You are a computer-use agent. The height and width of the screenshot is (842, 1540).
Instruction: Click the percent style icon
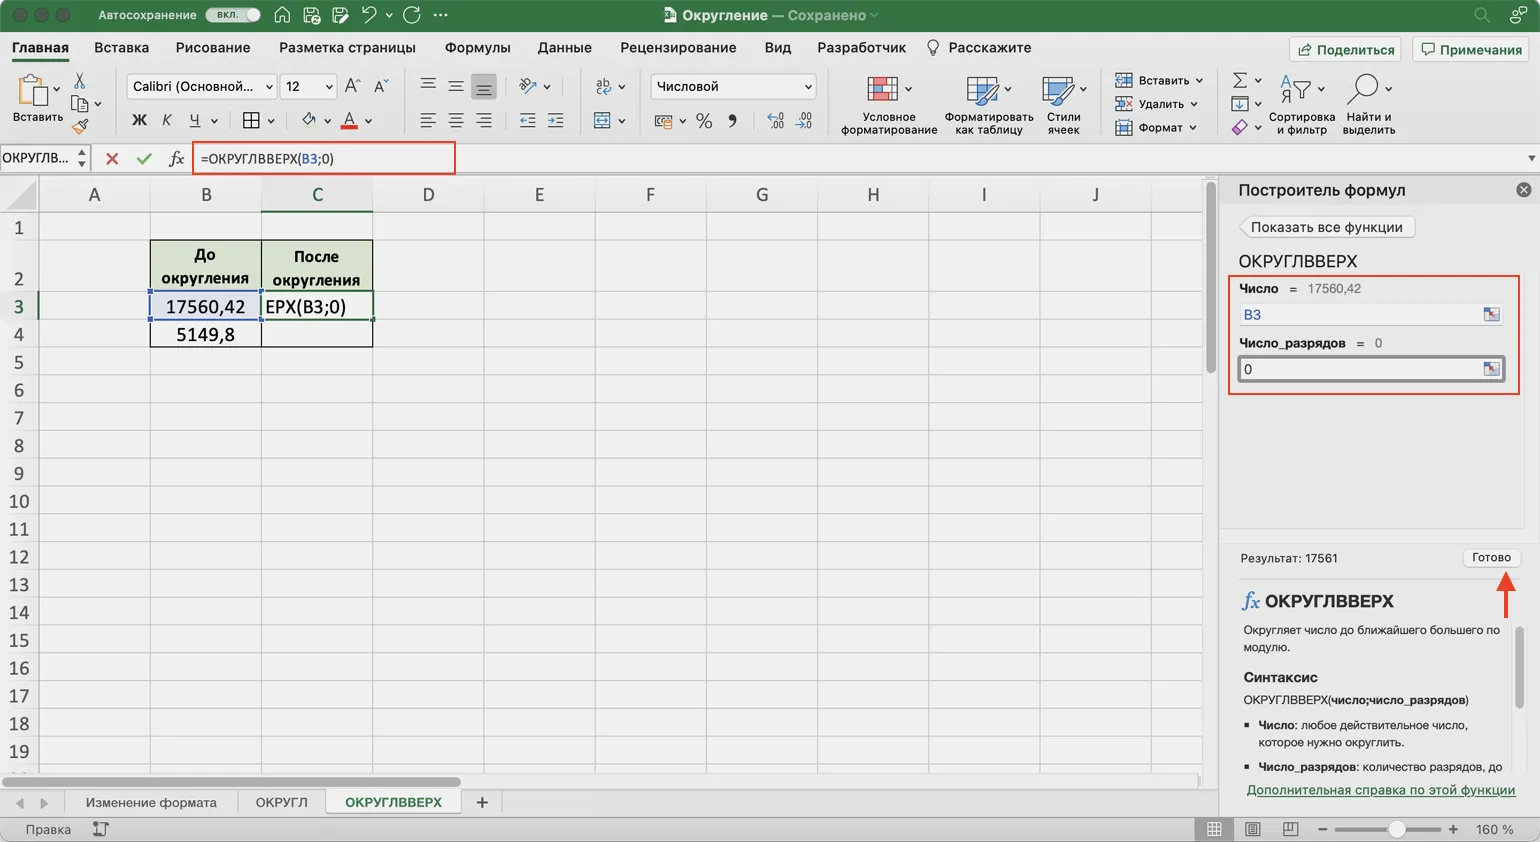point(704,121)
